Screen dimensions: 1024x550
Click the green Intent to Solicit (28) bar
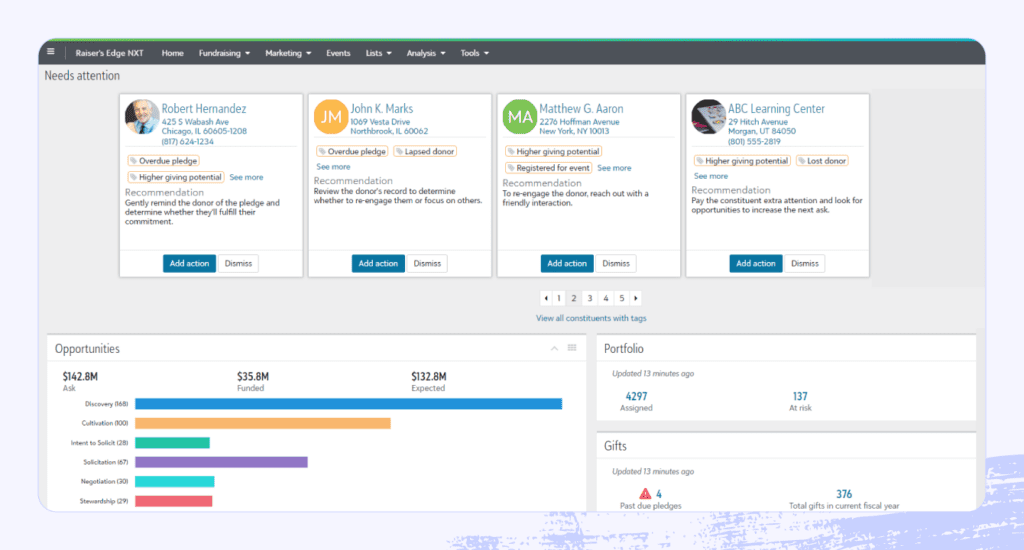[x=172, y=443]
